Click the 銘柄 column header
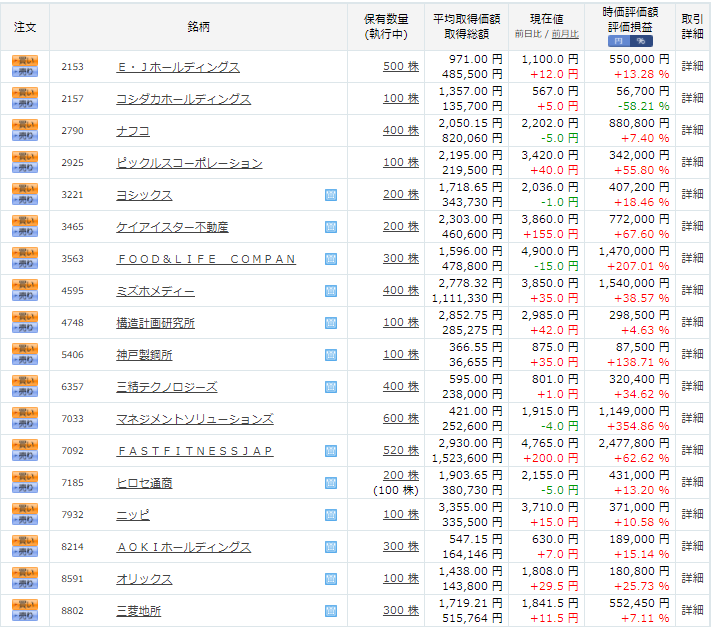The height and width of the screenshot is (627, 712). pyautogui.click(x=198, y=27)
